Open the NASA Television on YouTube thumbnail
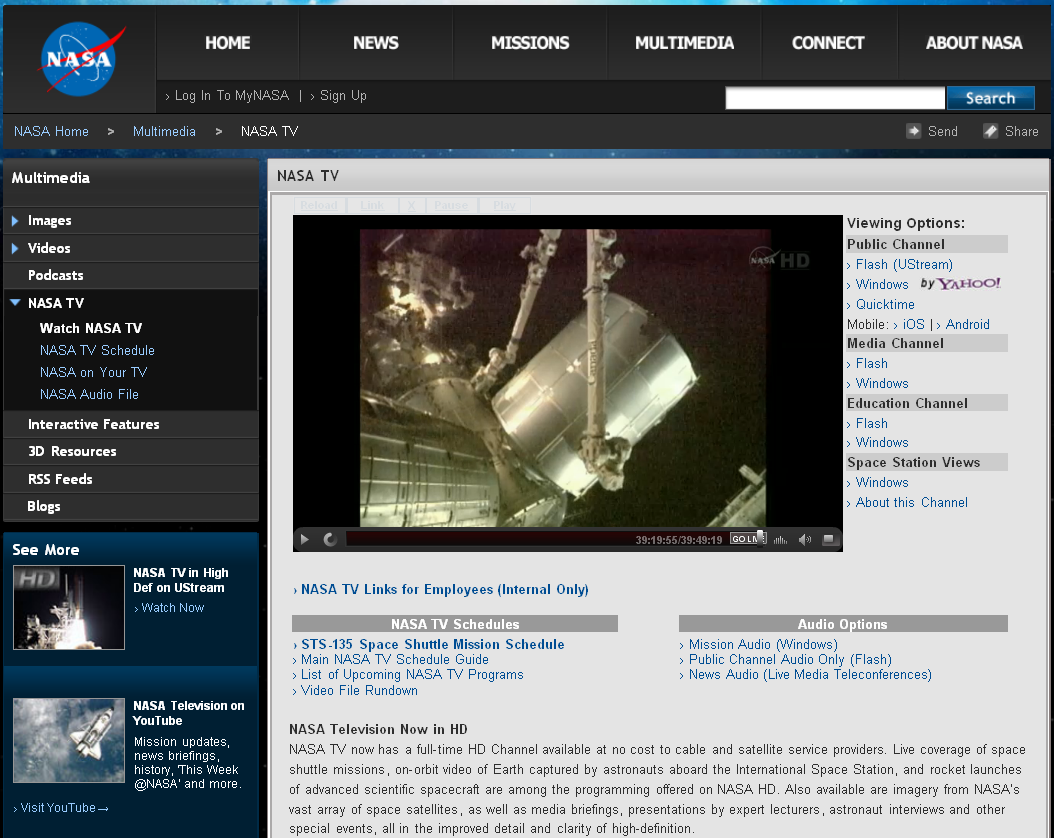Screen dimensions: 1054x838 click(69, 741)
